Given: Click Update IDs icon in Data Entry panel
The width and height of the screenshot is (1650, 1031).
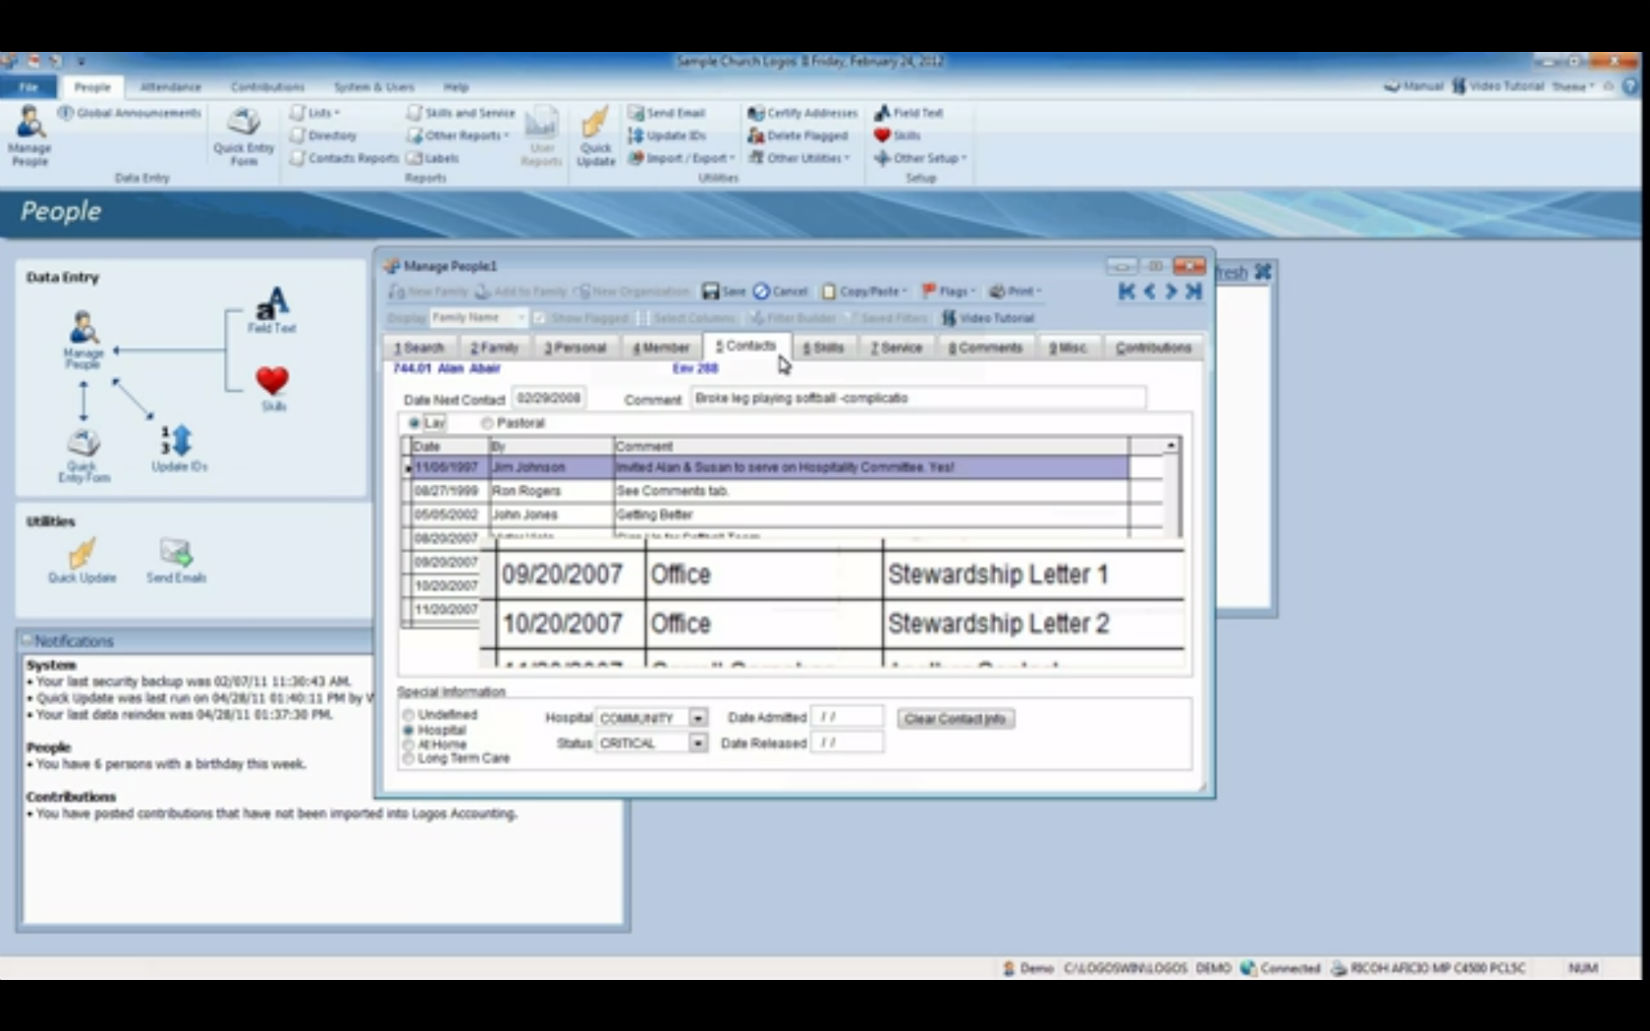Looking at the screenshot, I should point(179,448).
